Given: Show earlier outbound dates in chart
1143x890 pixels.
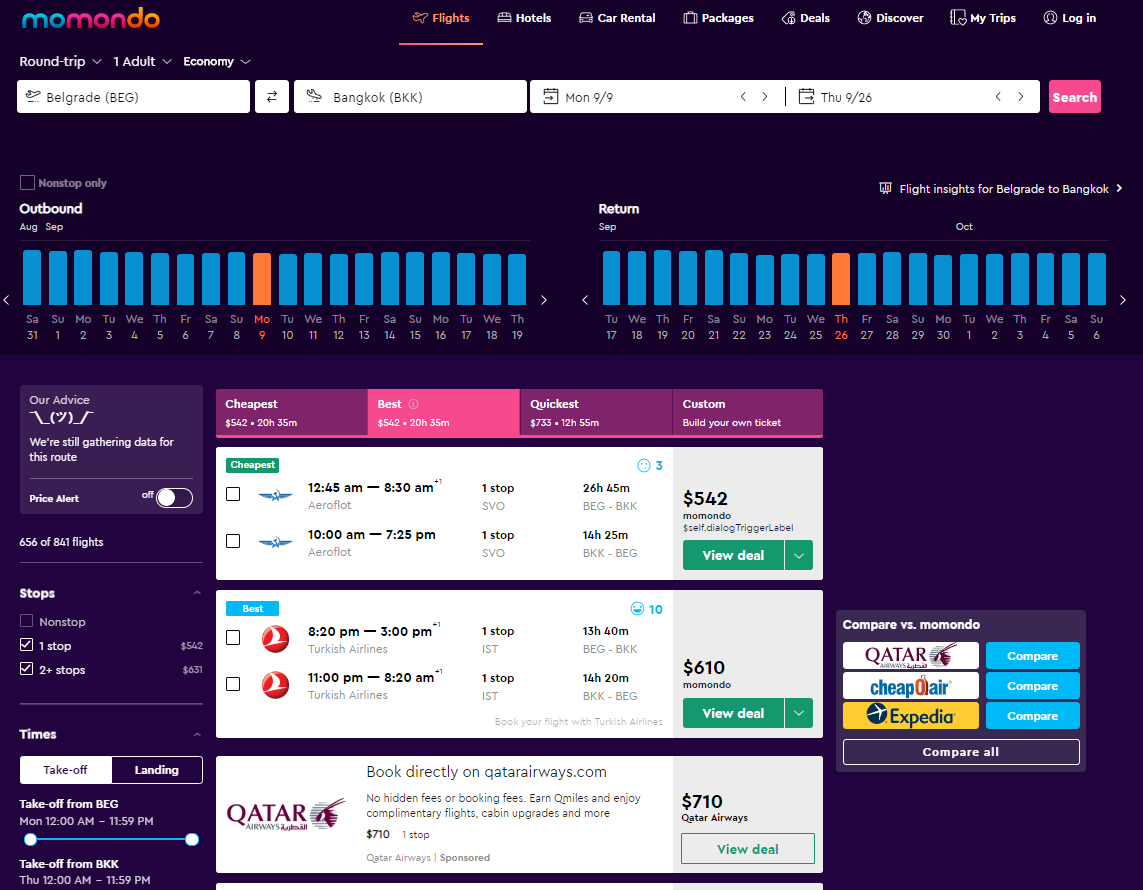Looking at the screenshot, I should click(x=7, y=300).
